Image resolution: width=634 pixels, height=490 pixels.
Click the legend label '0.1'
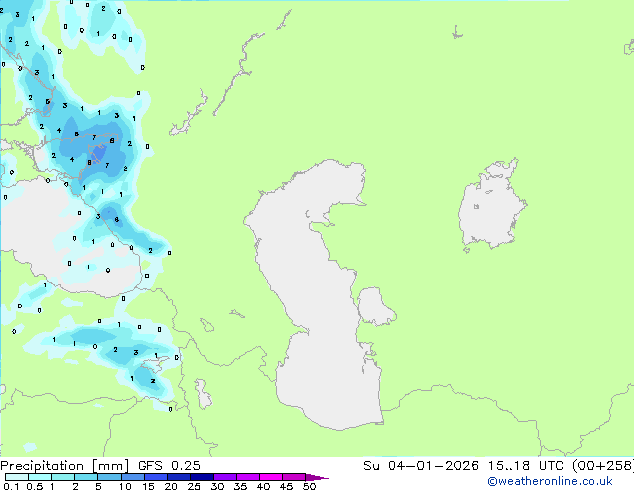point(11,486)
